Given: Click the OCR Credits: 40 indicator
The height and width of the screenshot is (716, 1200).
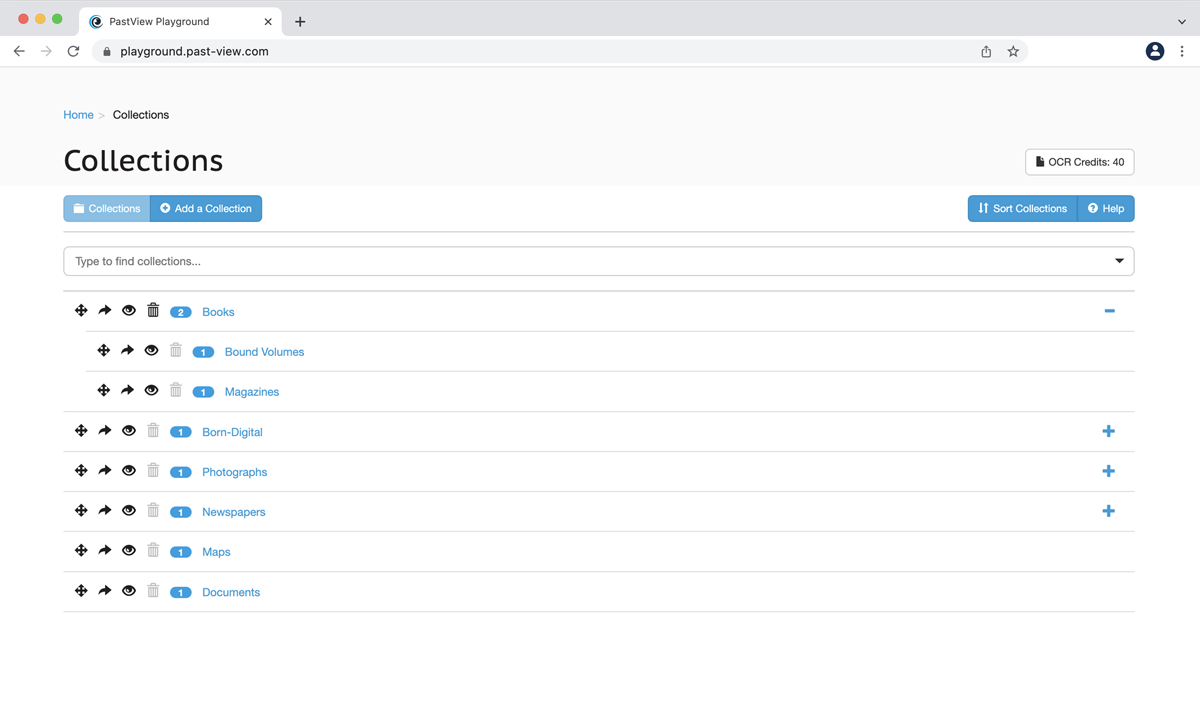Looking at the screenshot, I should tap(1079, 162).
